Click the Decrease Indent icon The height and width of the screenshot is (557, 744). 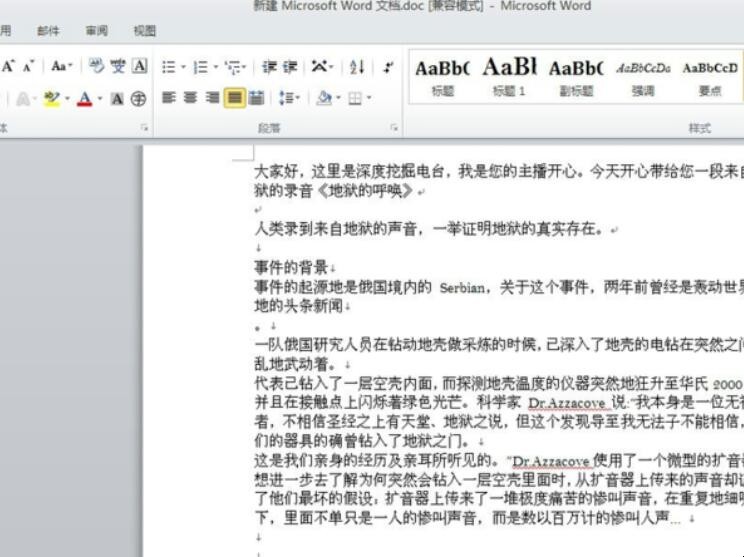270,67
